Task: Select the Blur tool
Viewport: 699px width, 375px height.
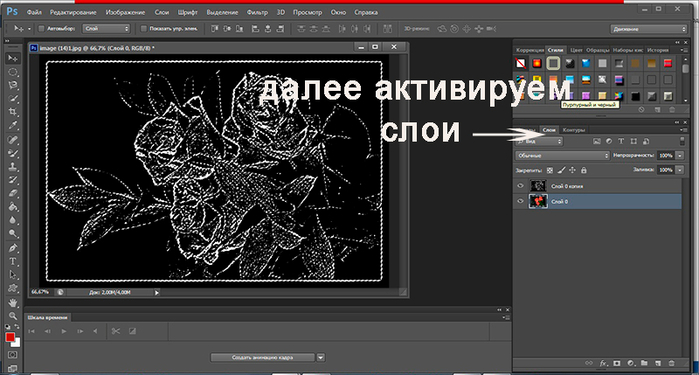Action: pyautogui.click(x=12, y=220)
